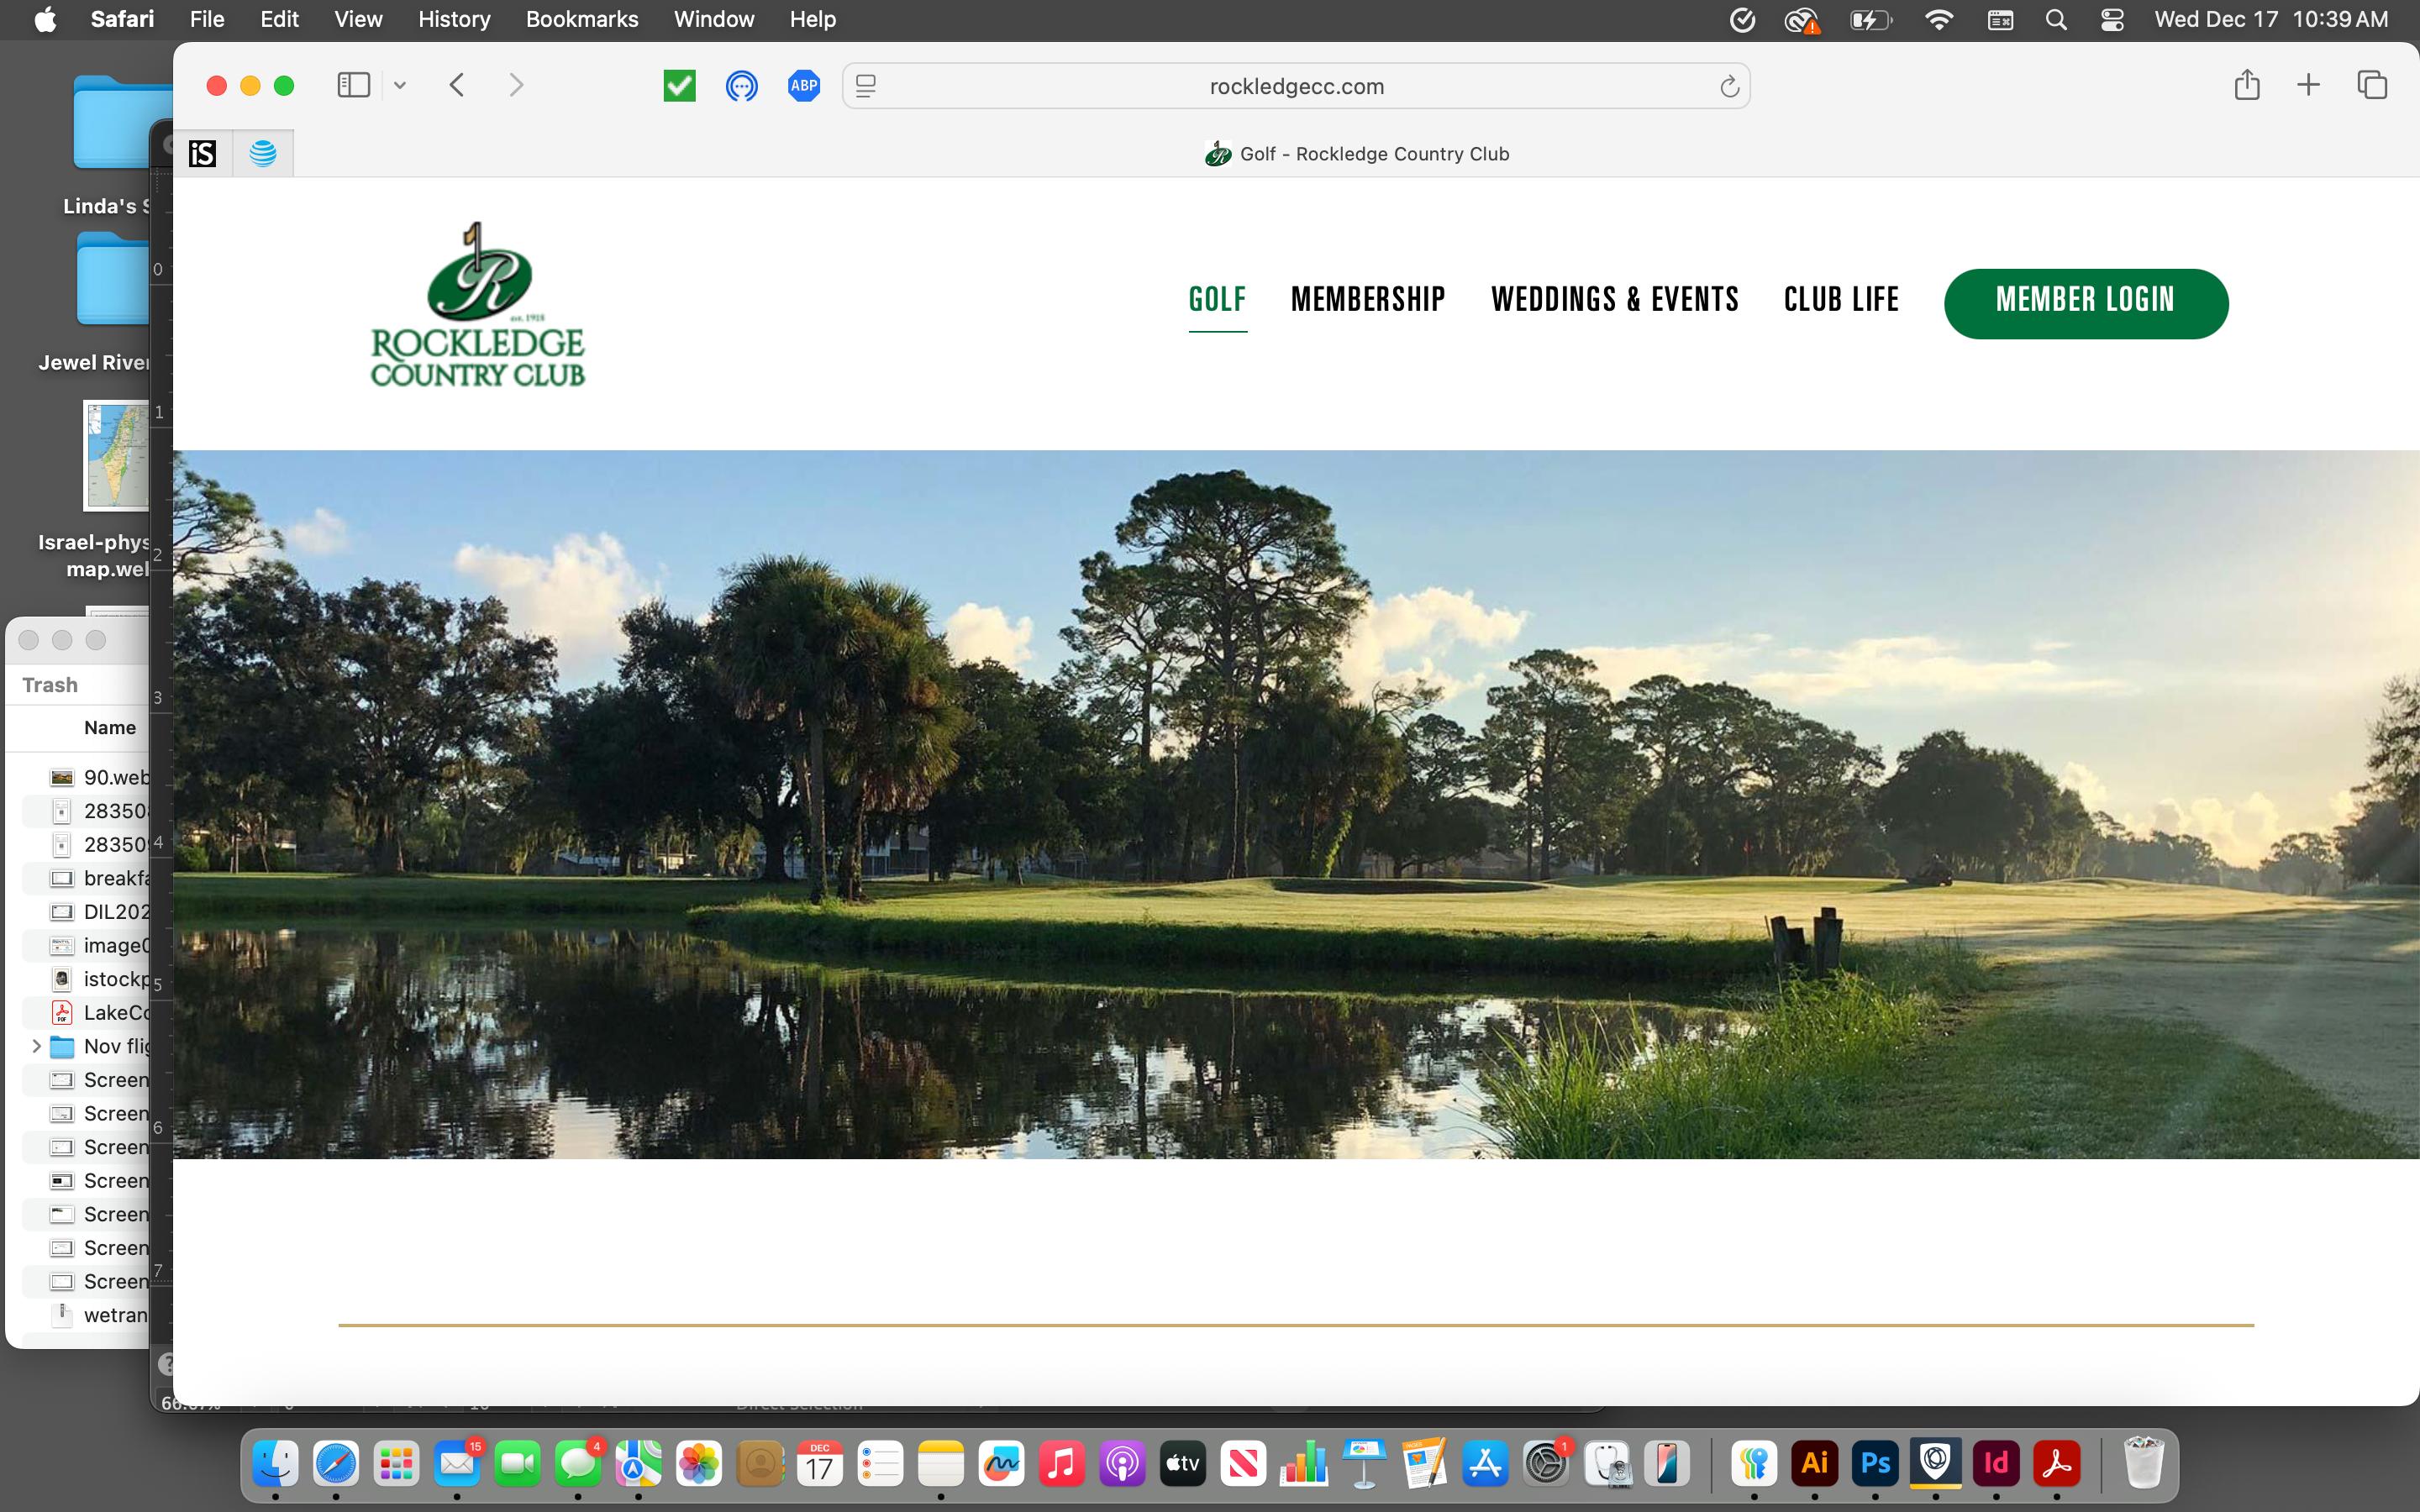The image size is (2420, 1512).
Task: Click the MEMBER LOGIN button
Action: click(2085, 303)
